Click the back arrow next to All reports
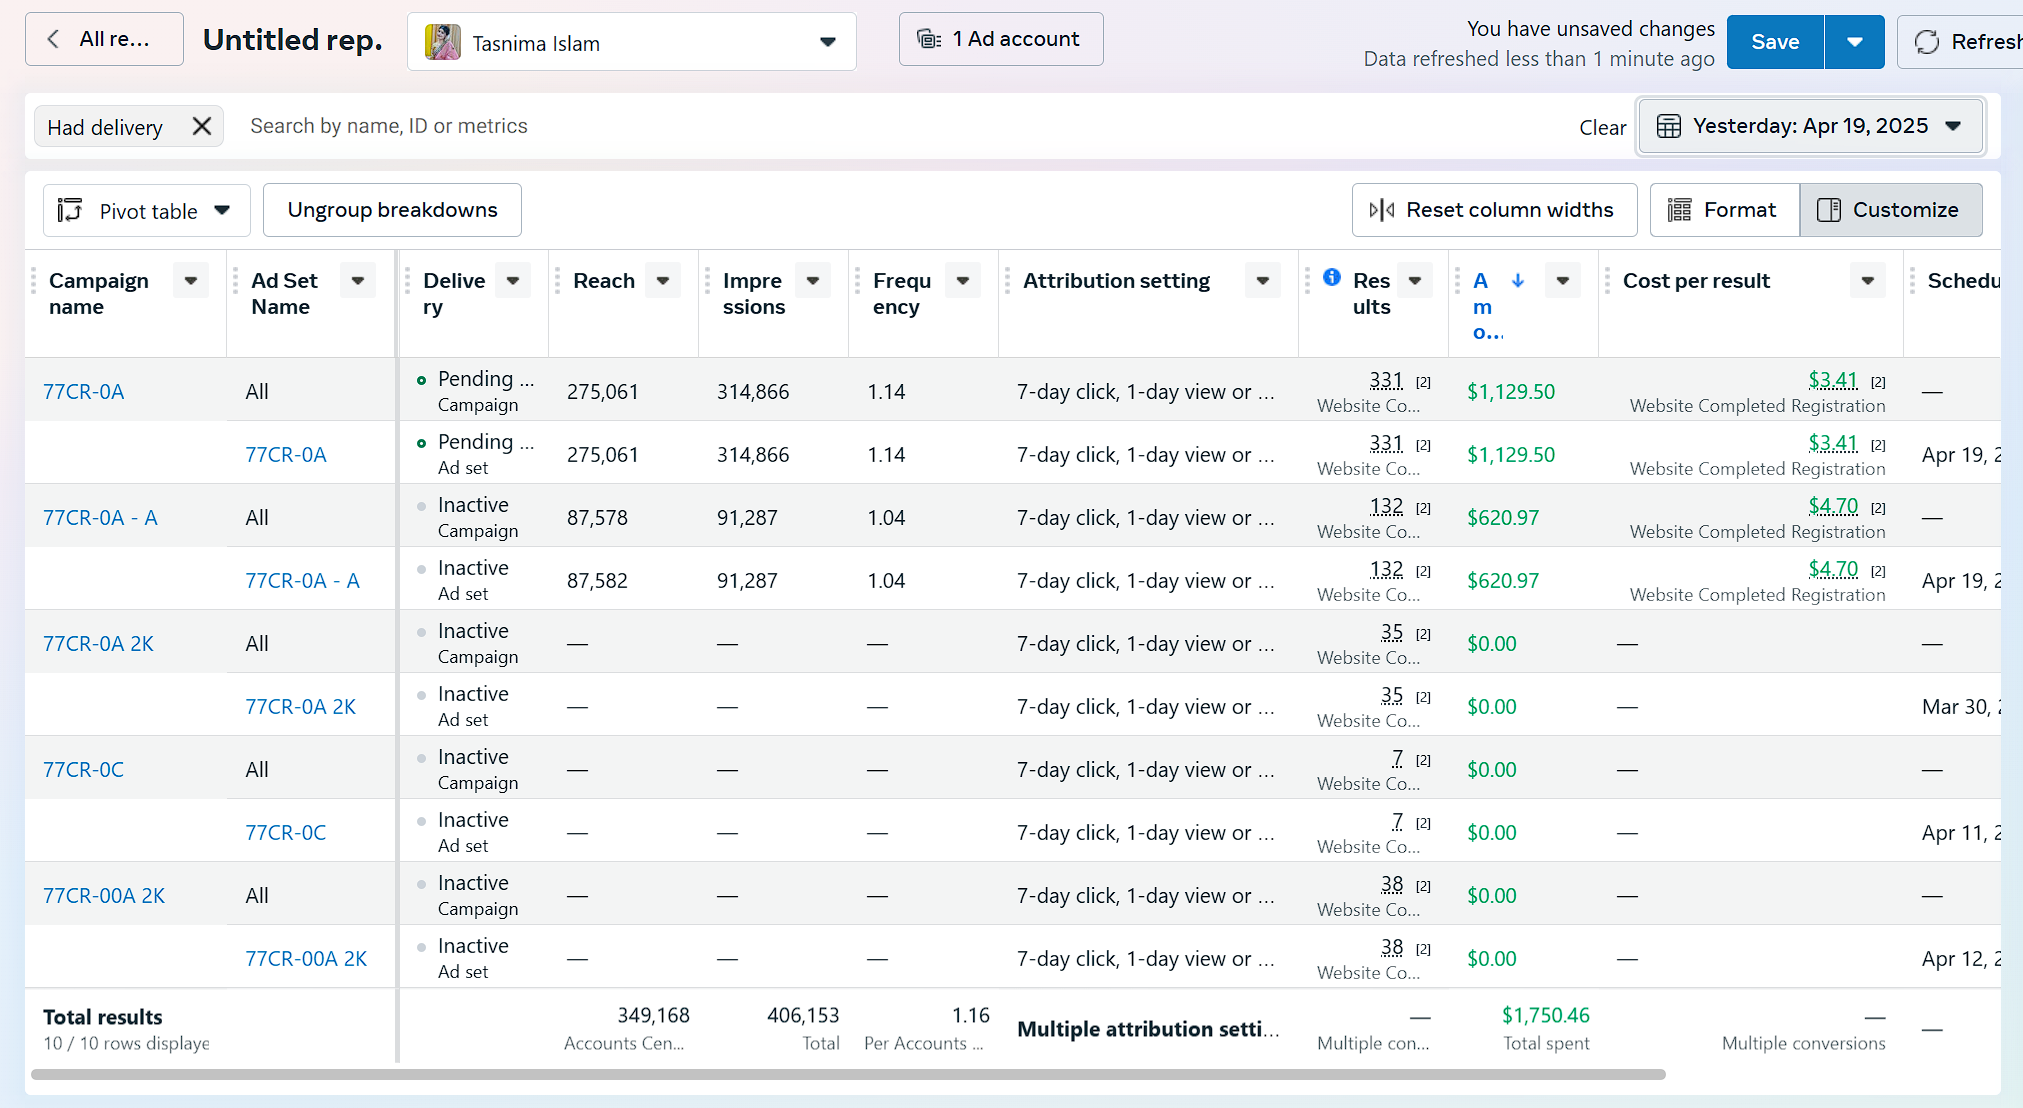 pyautogui.click(x=54, y=39)
